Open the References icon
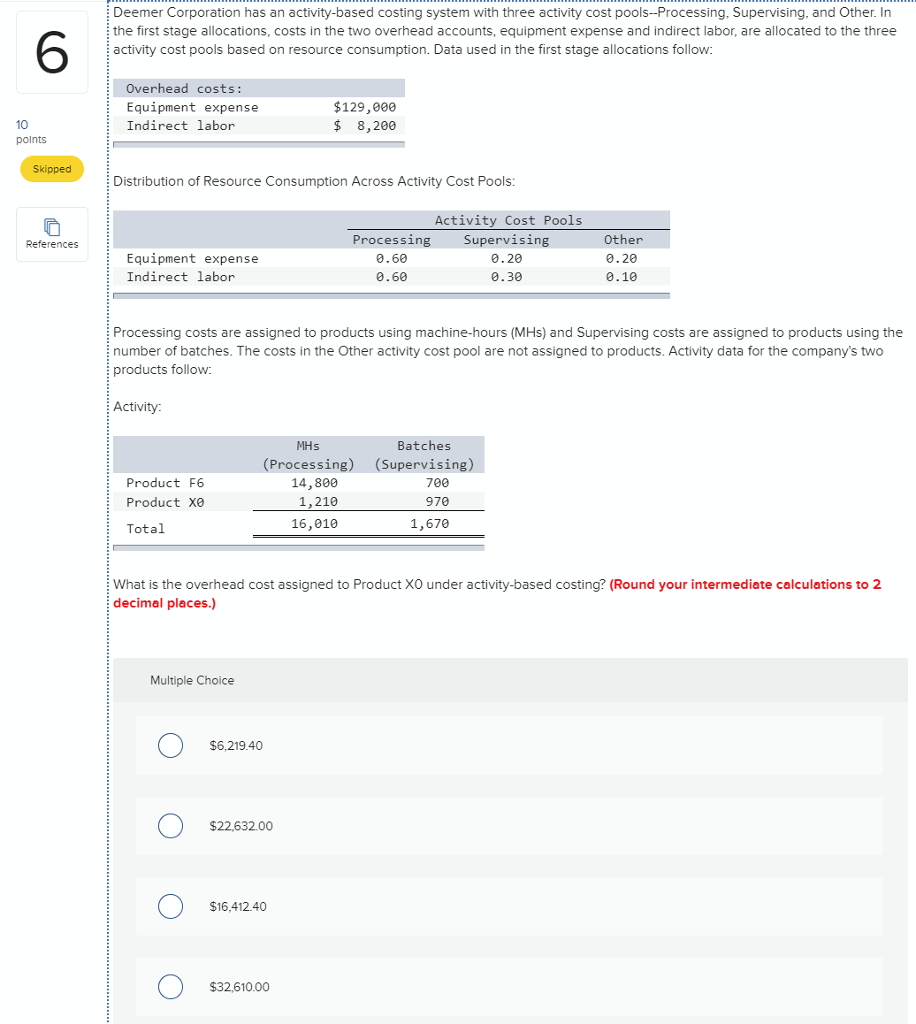The image size is (916, 1024). (x=52, y=227)
